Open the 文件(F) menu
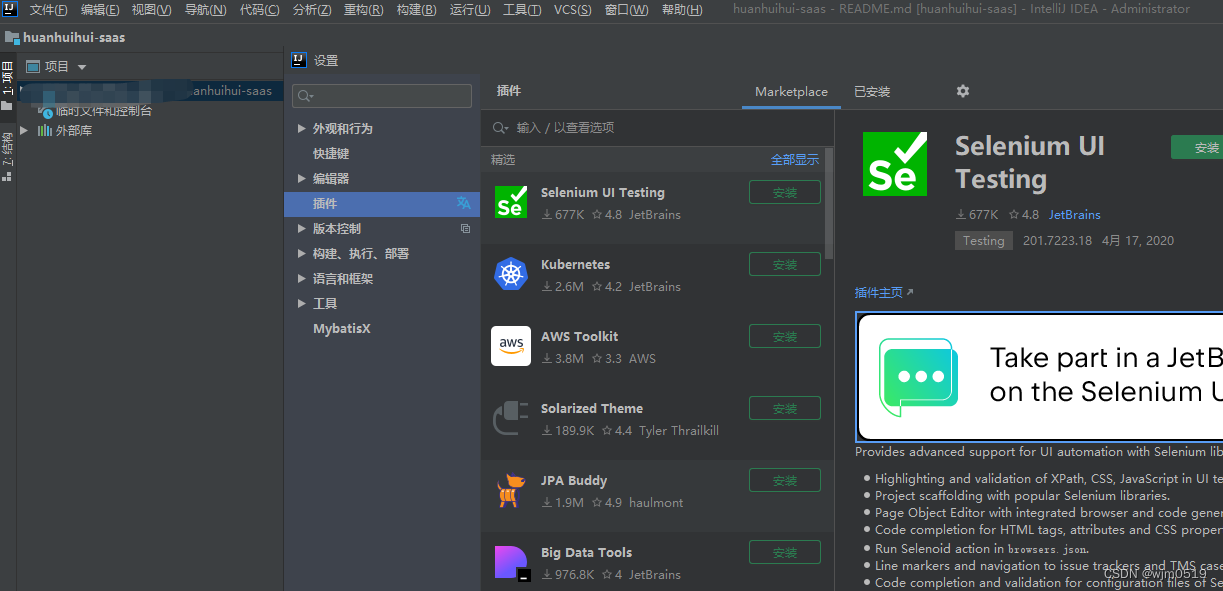Image resolution: width=1223 pixels, height=591 pixels. click(x=49, y=10)
